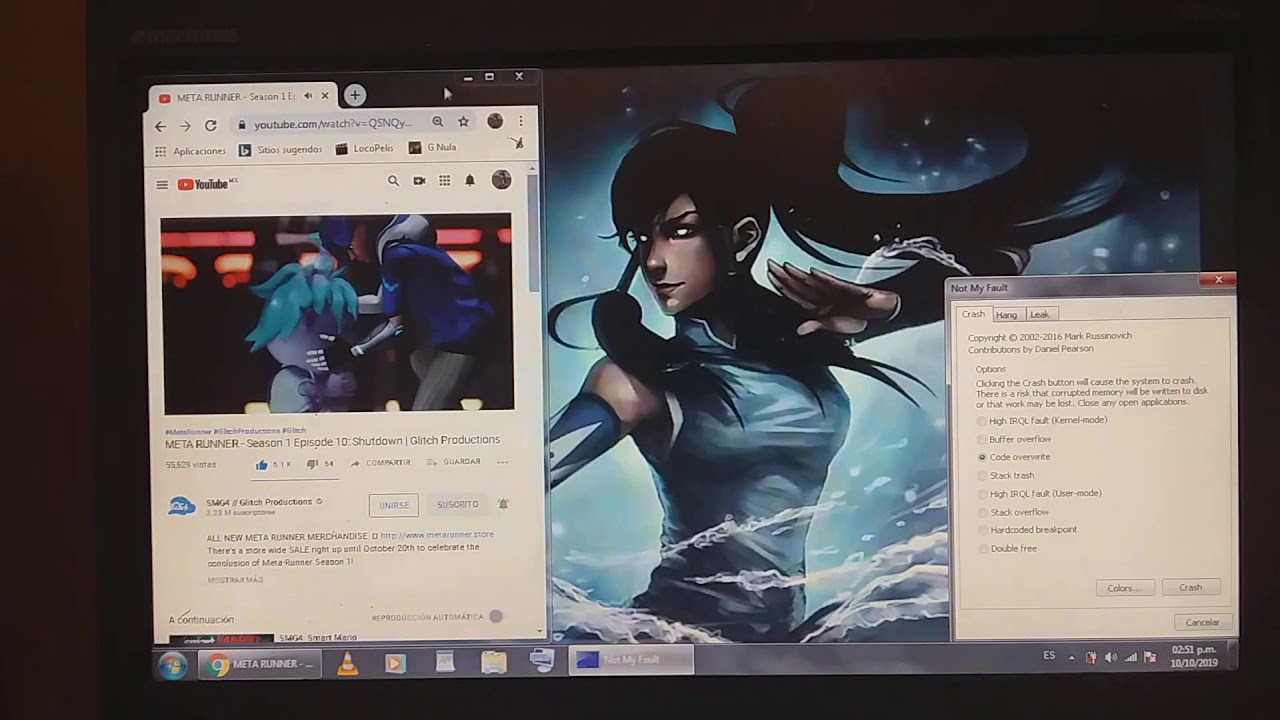
Task: Open the YouTube apps grid
Action: pyautogui.click(x=444, y=181)
